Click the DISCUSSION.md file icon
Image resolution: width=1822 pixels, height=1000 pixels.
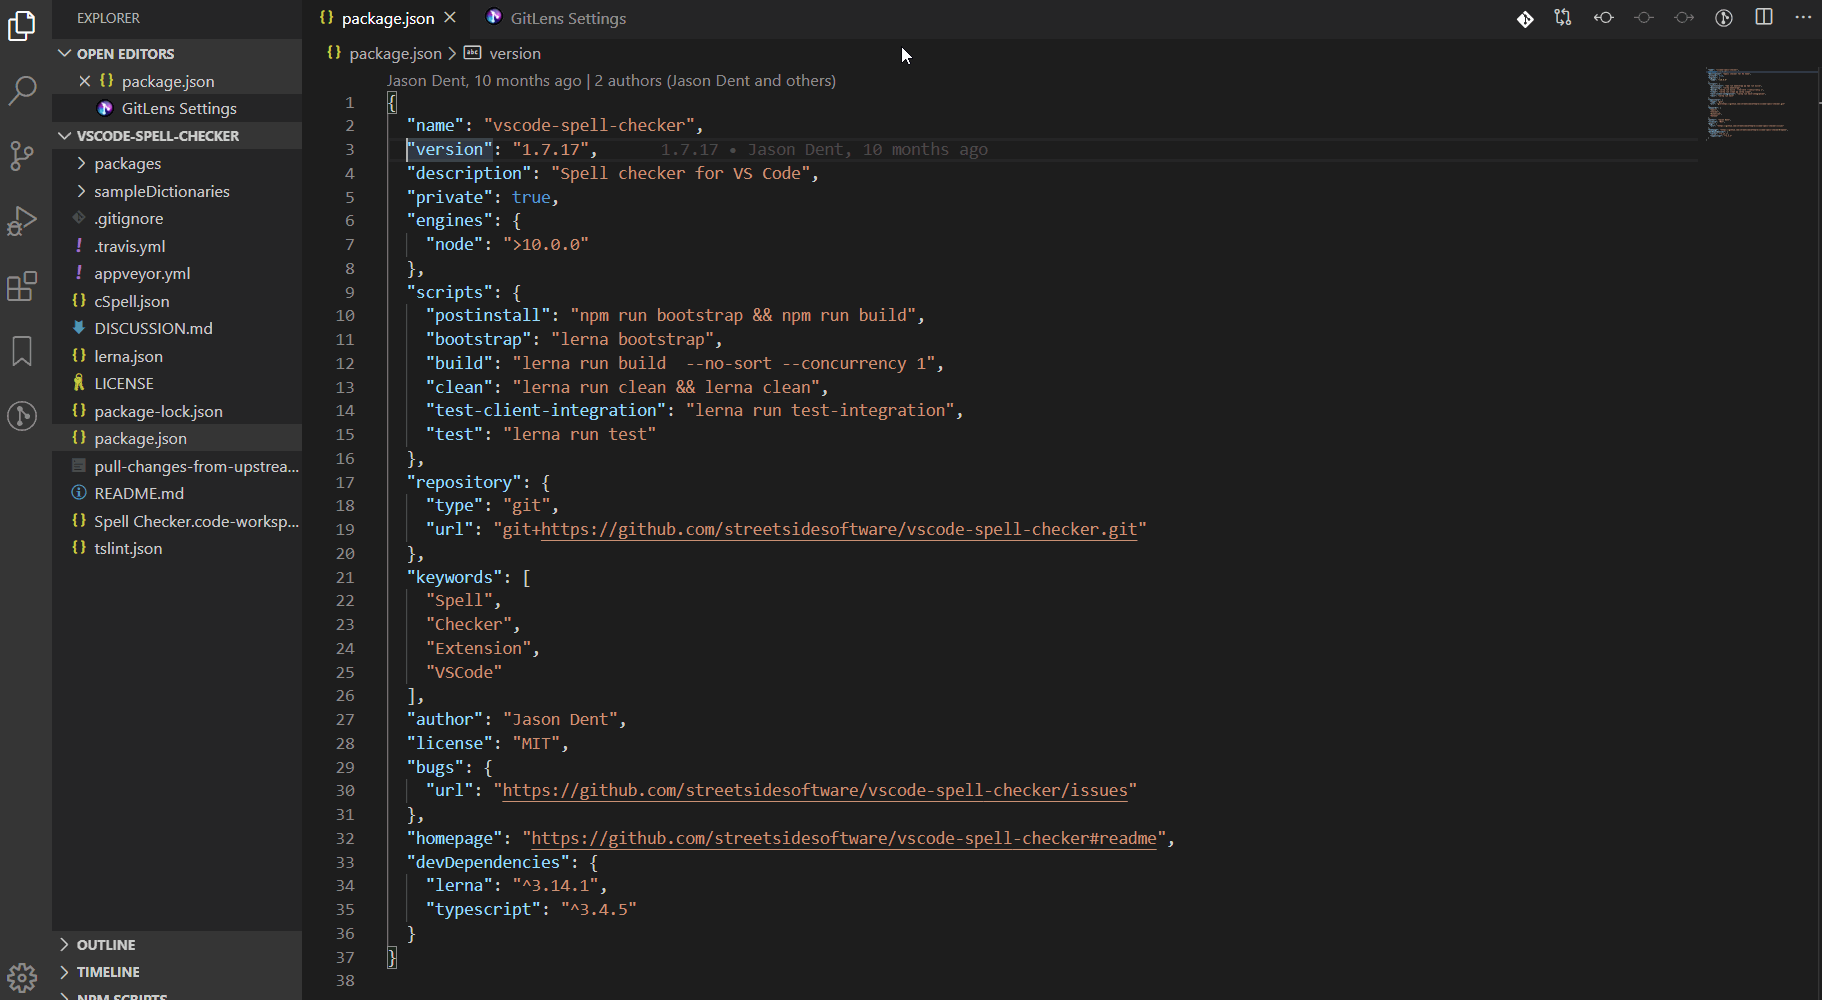tap(79, 328)
